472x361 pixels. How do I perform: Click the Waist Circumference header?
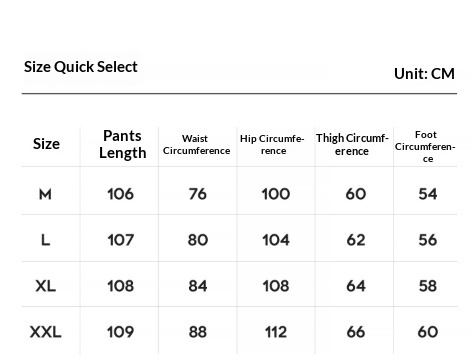point(196,145)
